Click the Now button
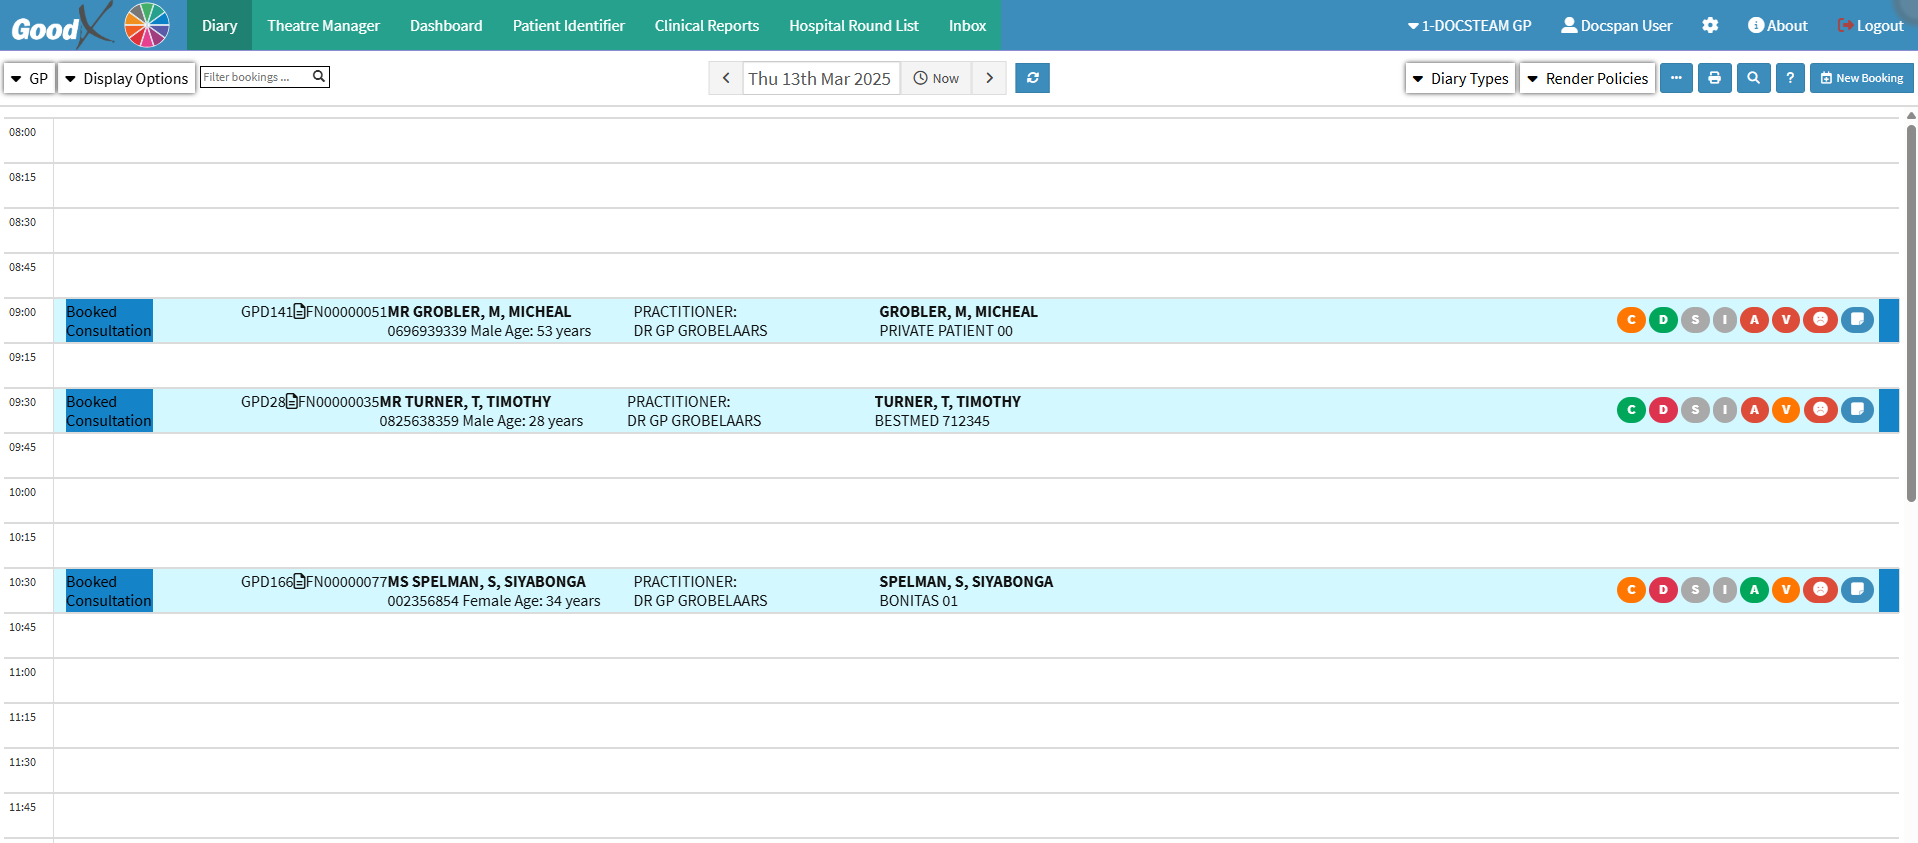The height and width of the screenshot is (843, 1918). tap(936, 78)
